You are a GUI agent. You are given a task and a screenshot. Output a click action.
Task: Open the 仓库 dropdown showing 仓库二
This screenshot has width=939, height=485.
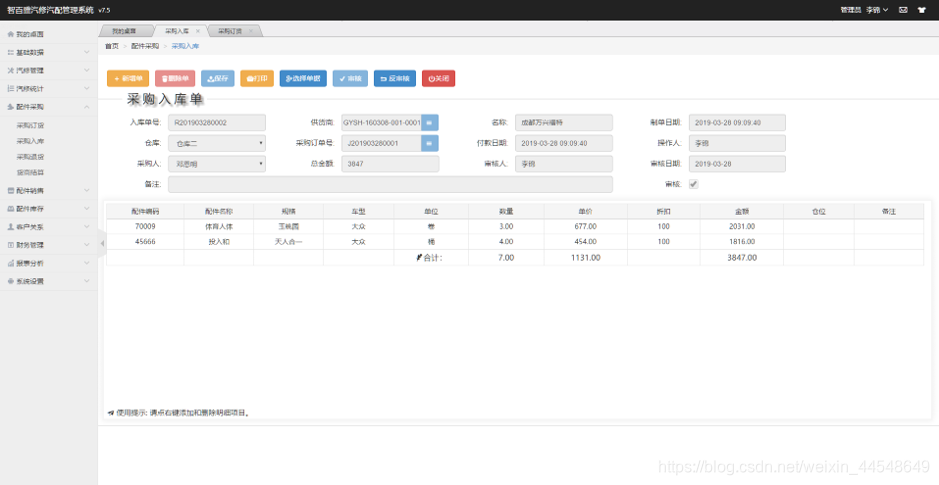point(217,143)
